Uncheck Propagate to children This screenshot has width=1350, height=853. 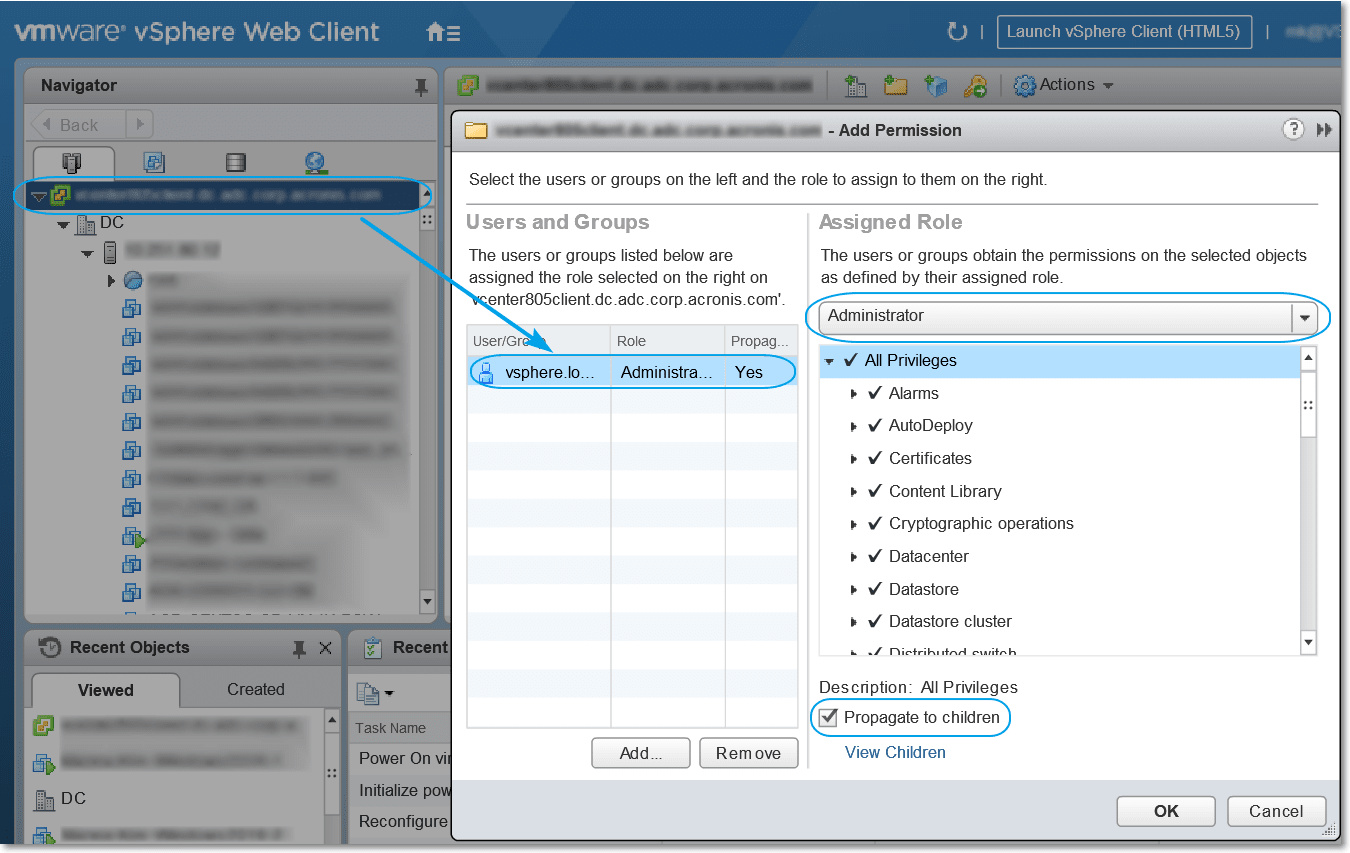(x=828, y=717)
